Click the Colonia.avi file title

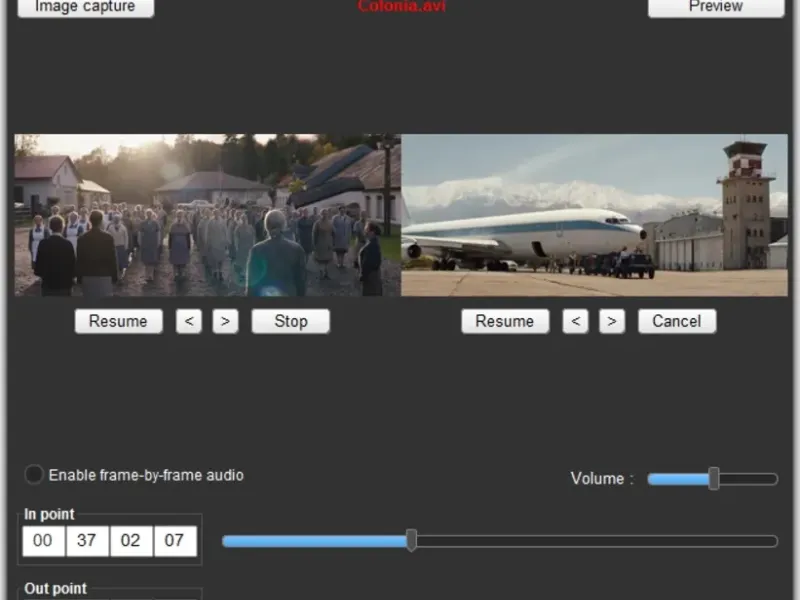point(402,6)
